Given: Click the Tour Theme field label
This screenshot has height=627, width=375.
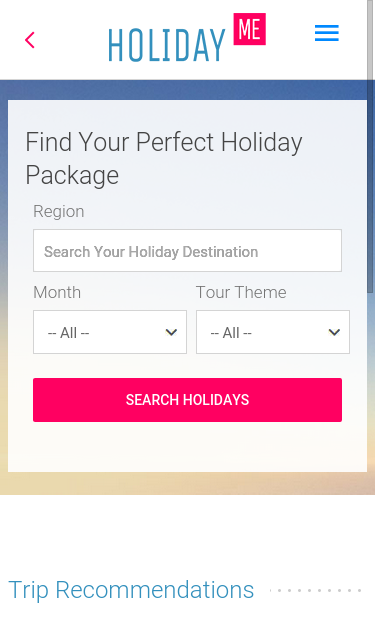Looking at the screenshot, I should tap(241, 293).
